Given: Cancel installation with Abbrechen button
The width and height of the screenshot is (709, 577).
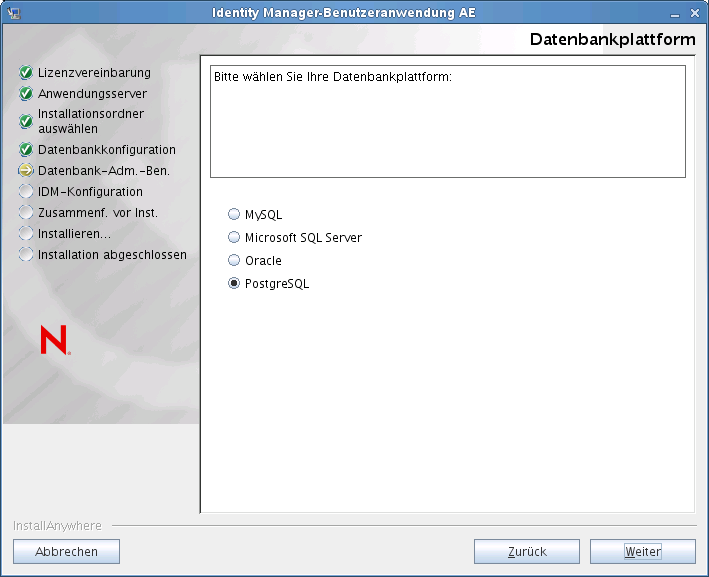Looking at the screenshot, I should click(66, 551).
